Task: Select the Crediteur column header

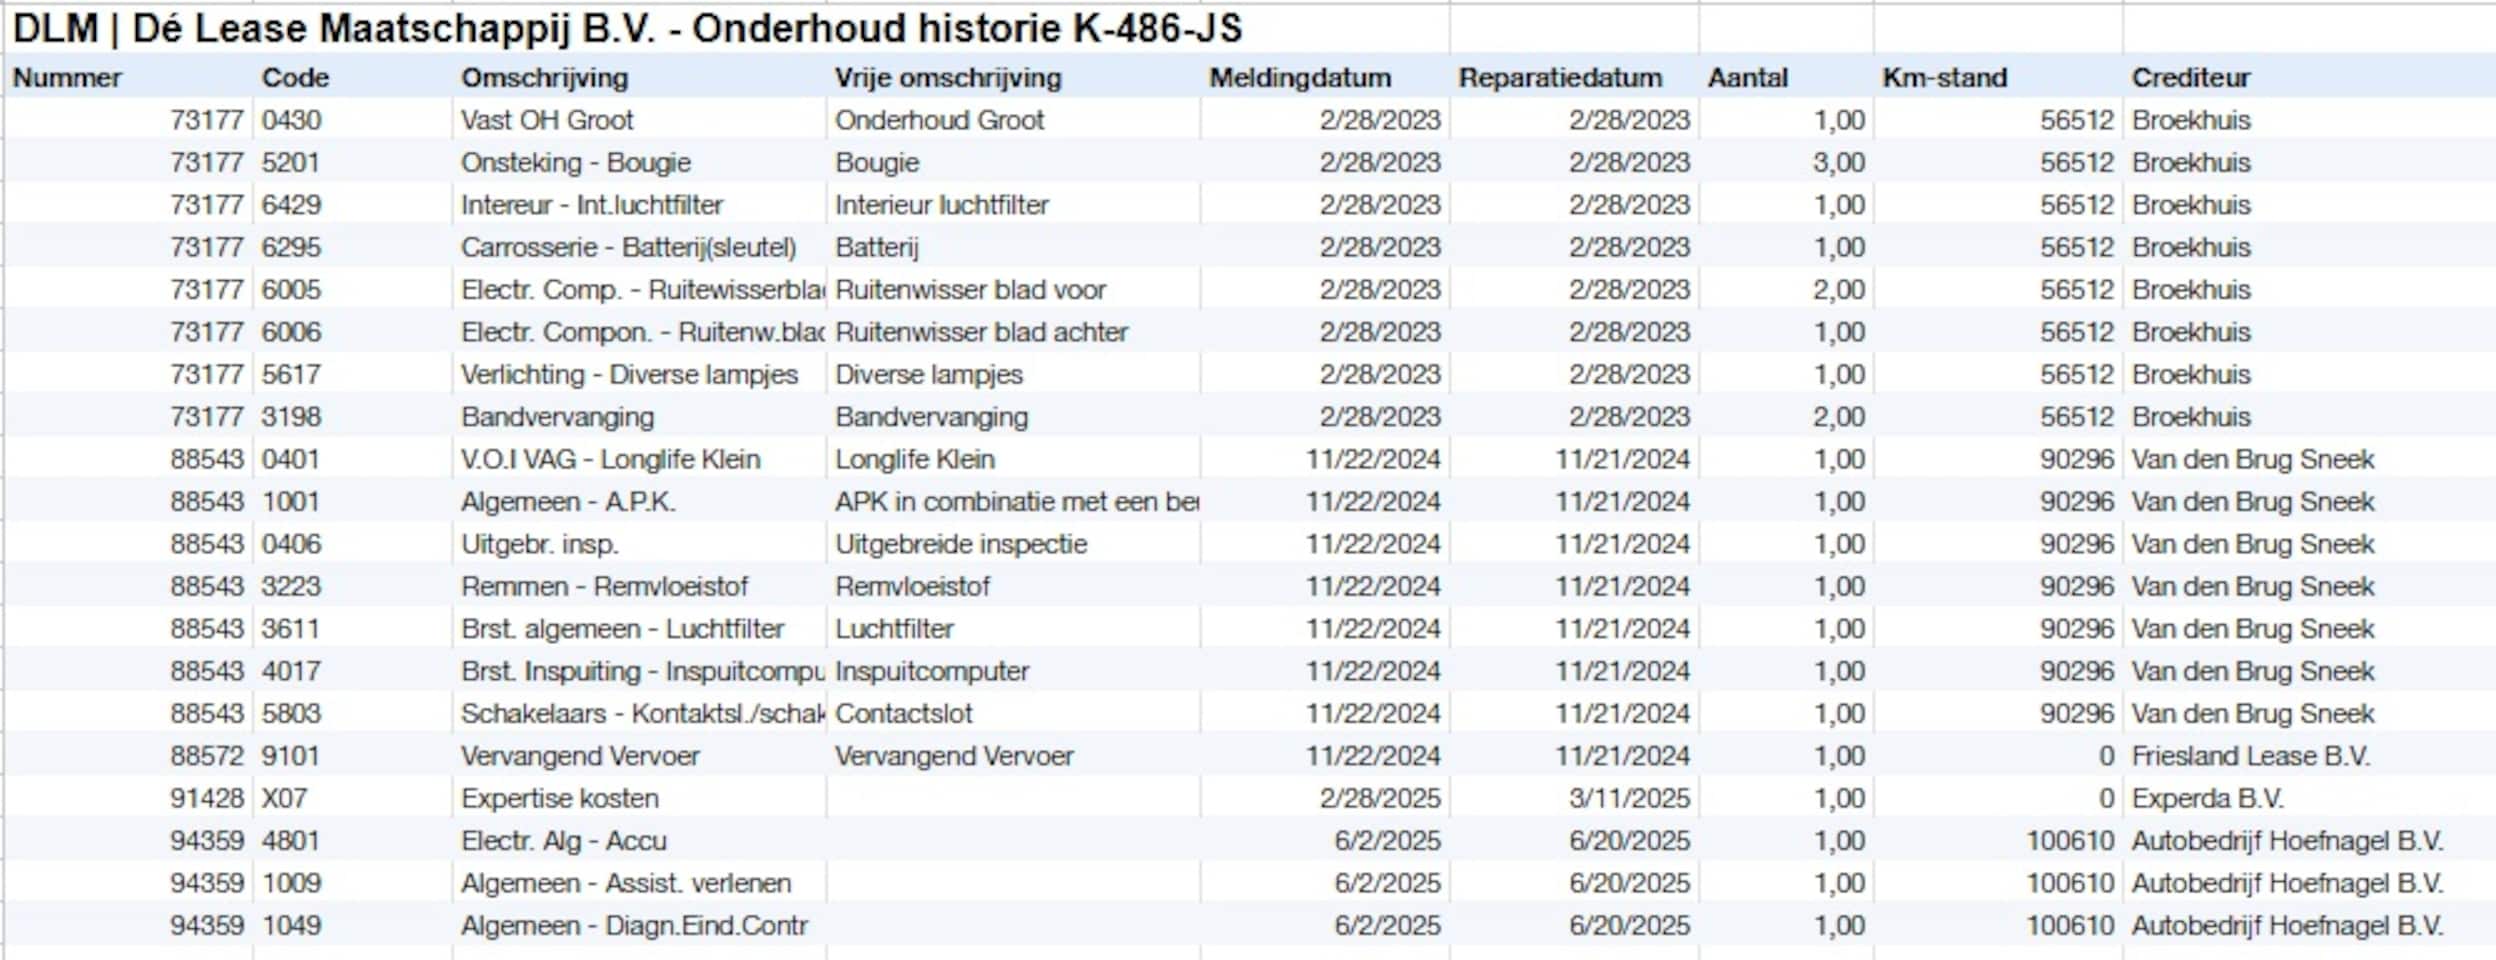Action: 2190,78
